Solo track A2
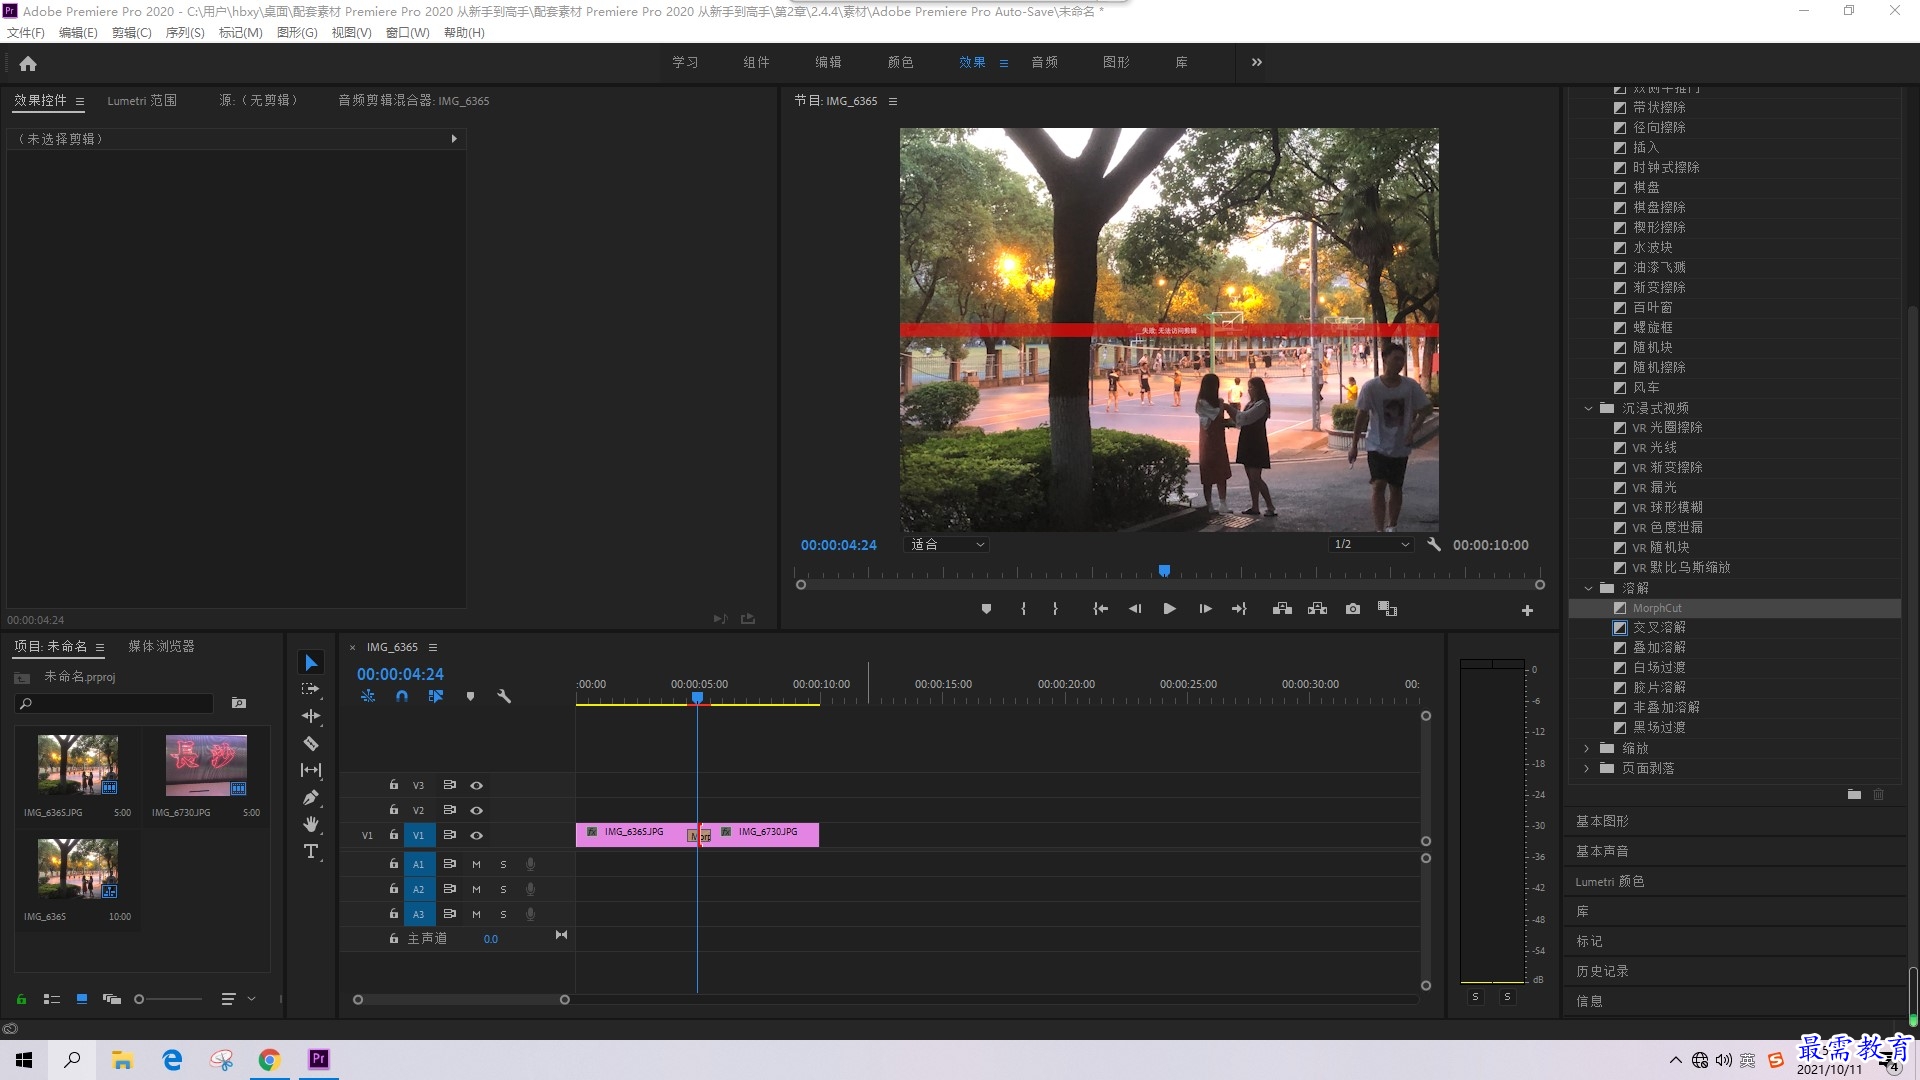The image size is (1920, 1080). tap(503, 889)
